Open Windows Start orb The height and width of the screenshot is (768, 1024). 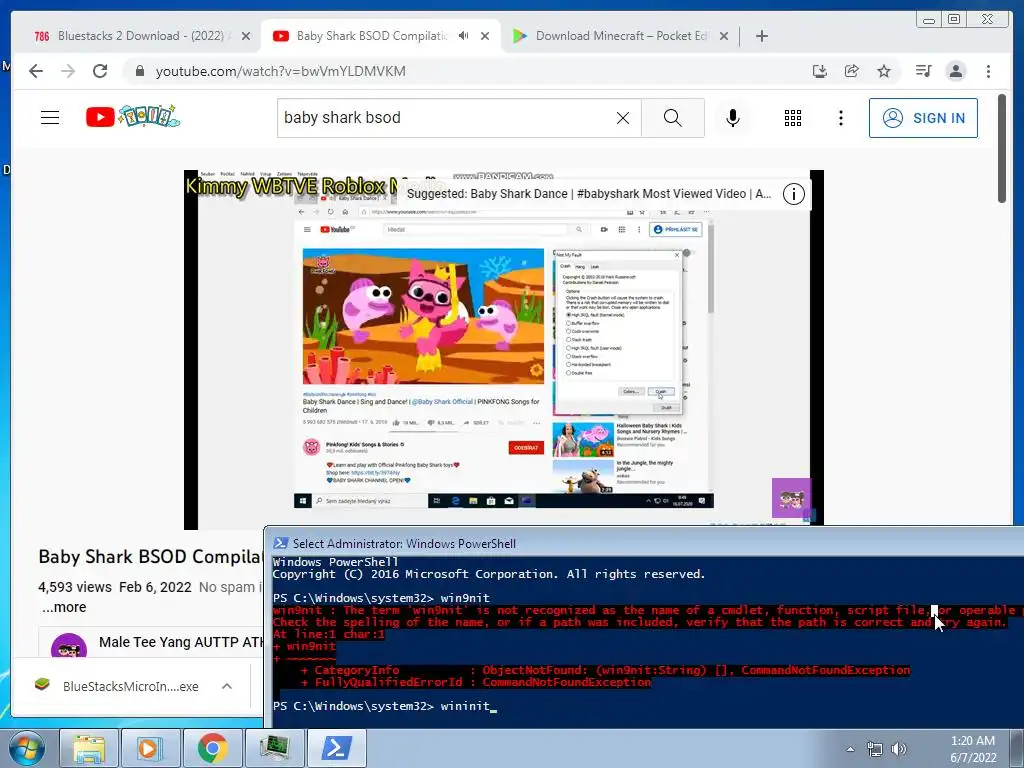[27, 748]
